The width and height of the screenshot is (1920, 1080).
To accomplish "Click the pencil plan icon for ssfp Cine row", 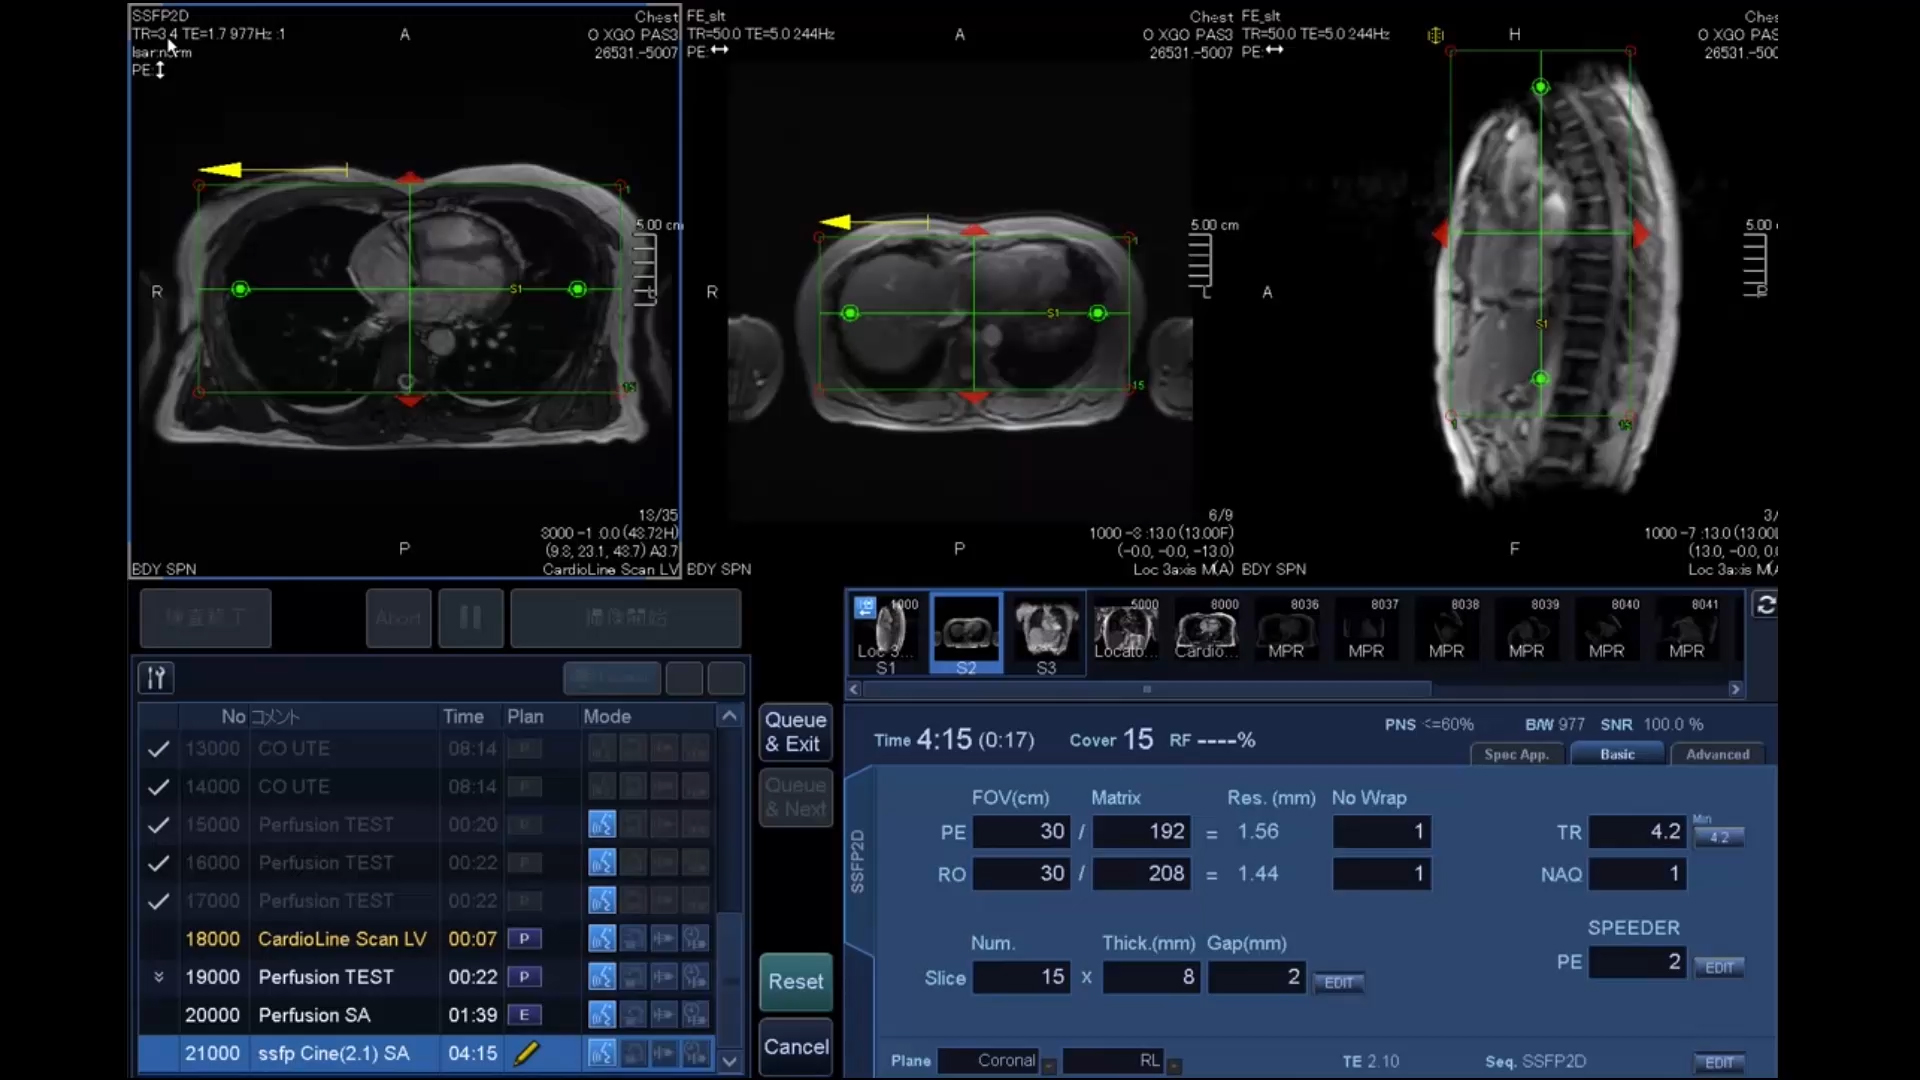I will 526,1053.
